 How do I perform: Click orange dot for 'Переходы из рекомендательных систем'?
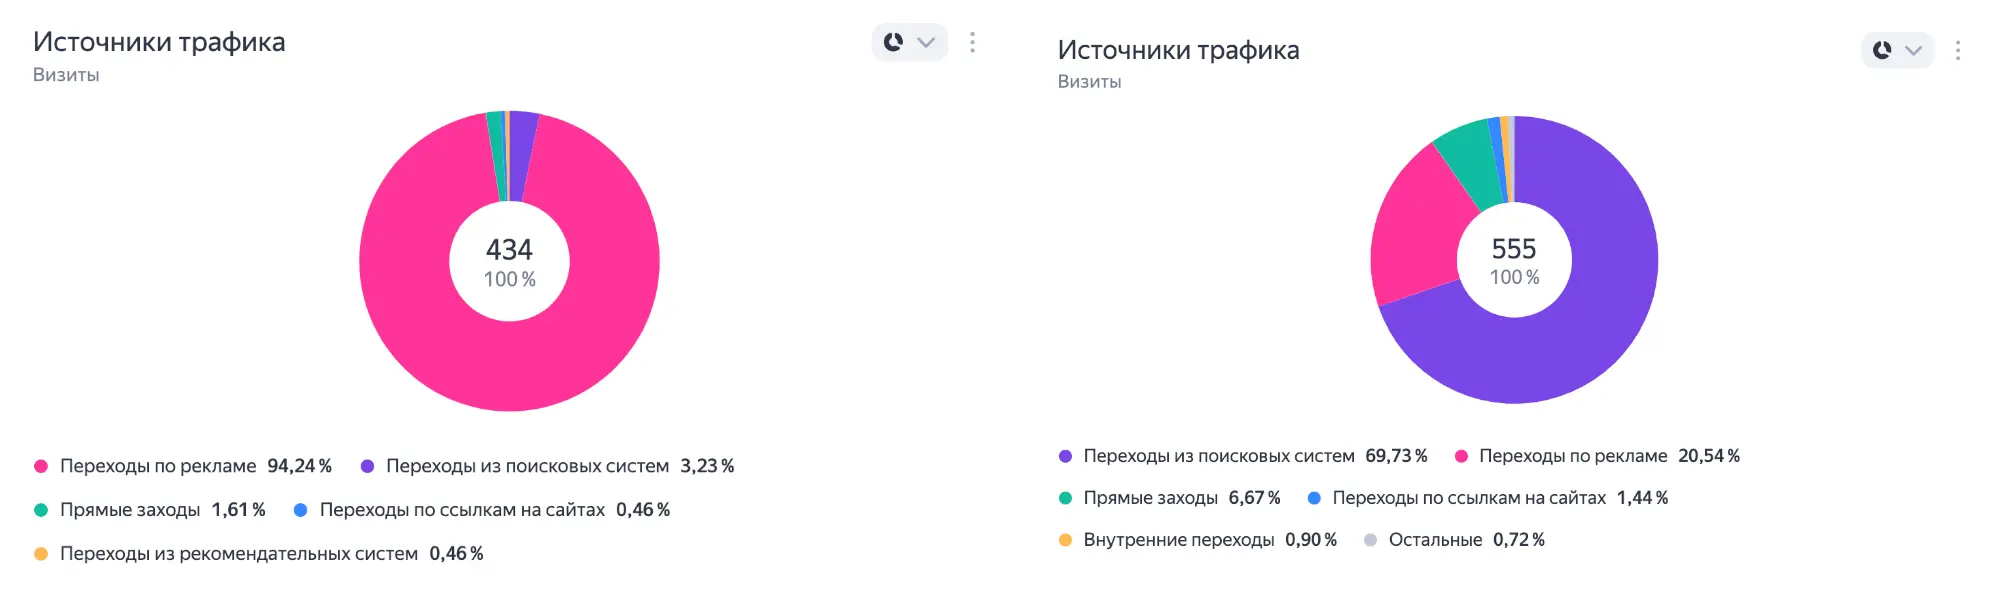(41, 554)
